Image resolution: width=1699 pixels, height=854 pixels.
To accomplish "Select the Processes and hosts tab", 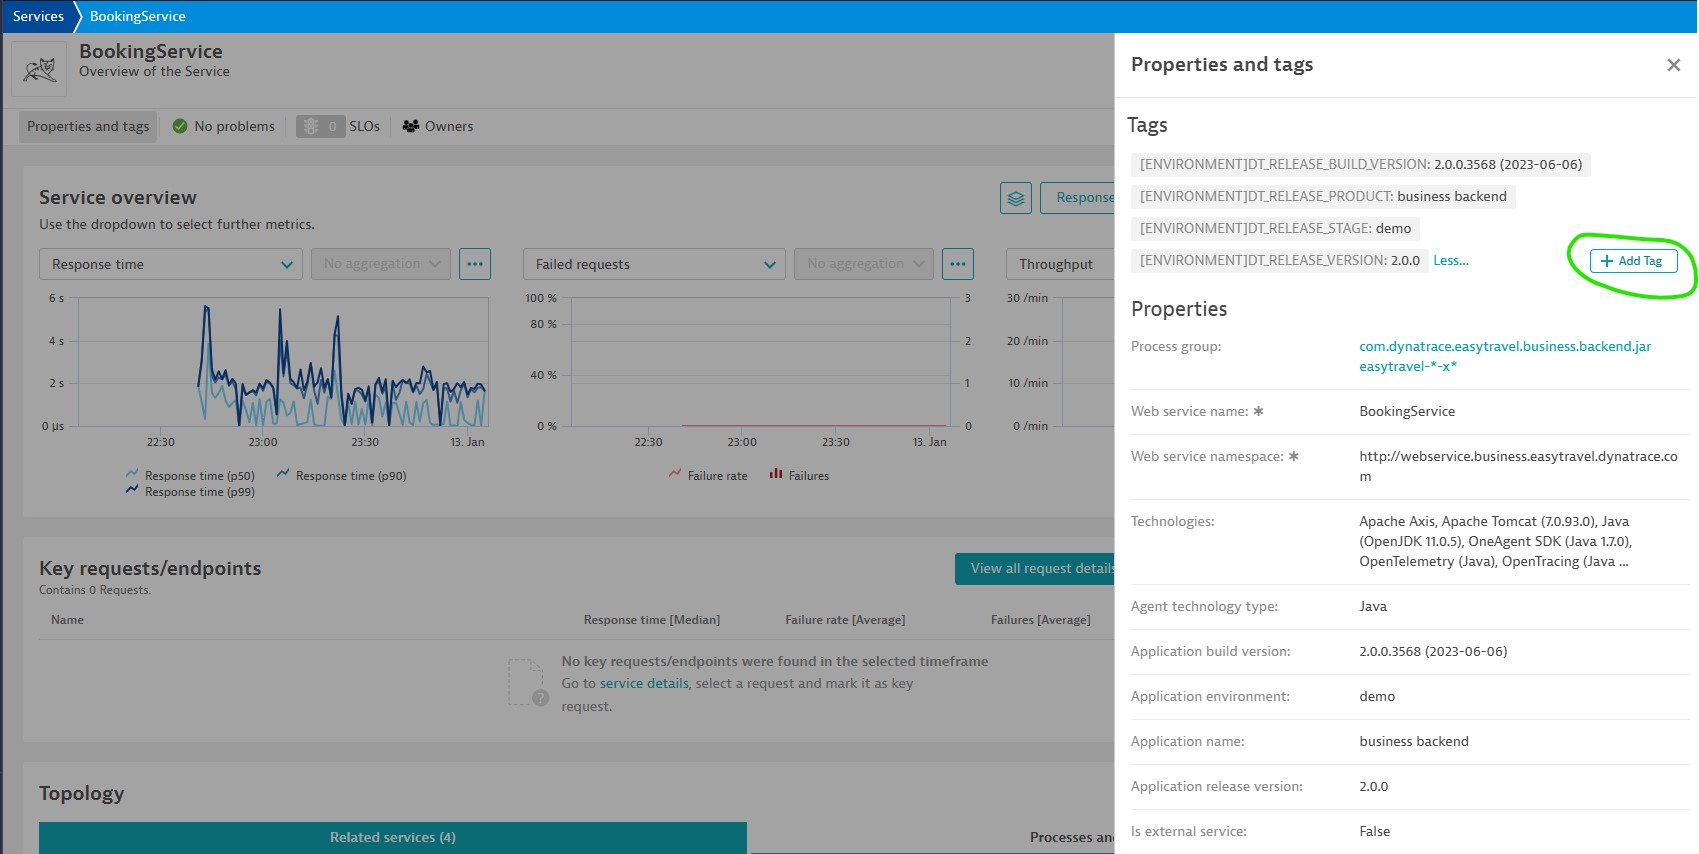I will coord(1072,838).
